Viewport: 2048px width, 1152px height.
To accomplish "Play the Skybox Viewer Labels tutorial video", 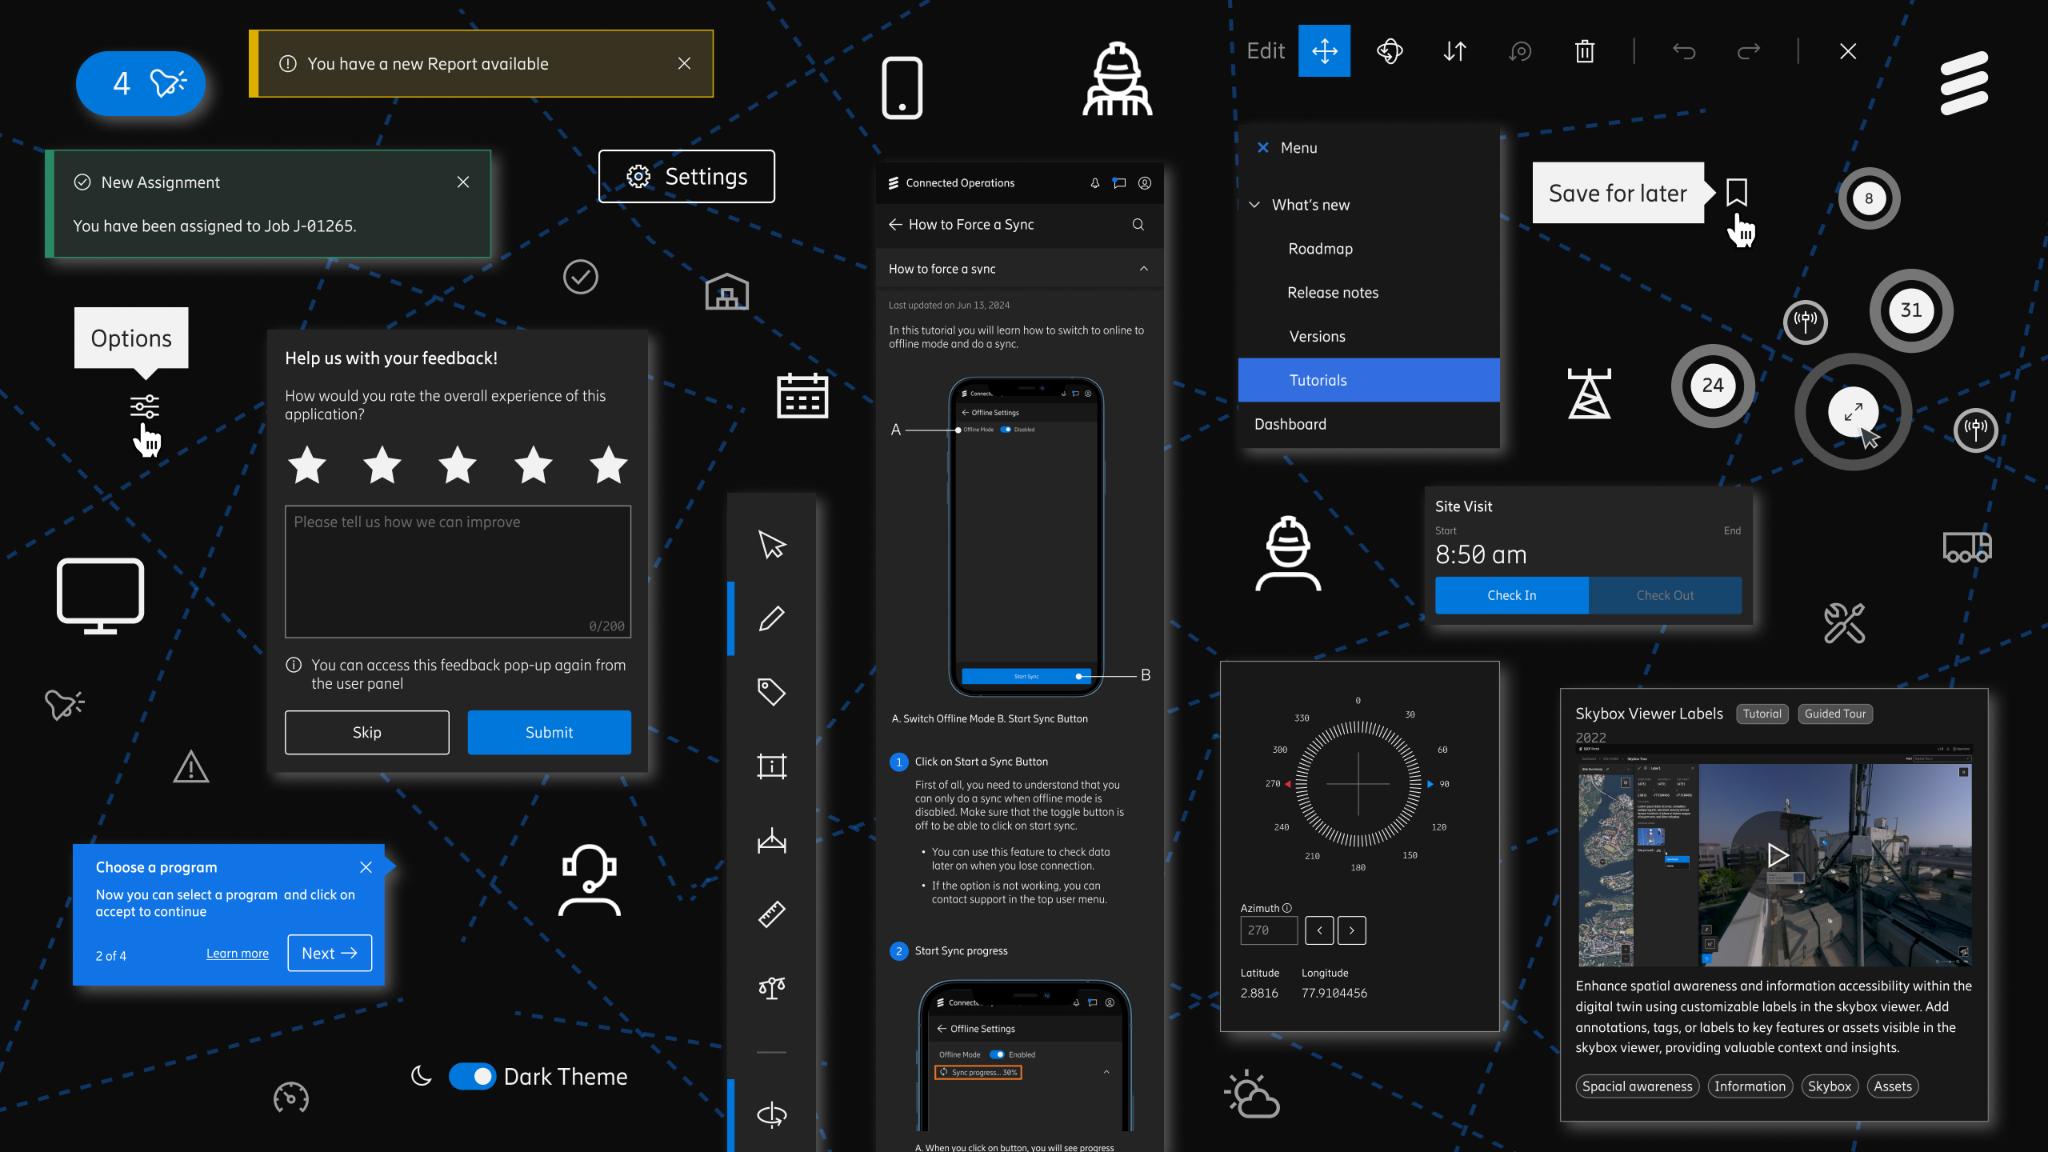I will [x=1775, y=855].
